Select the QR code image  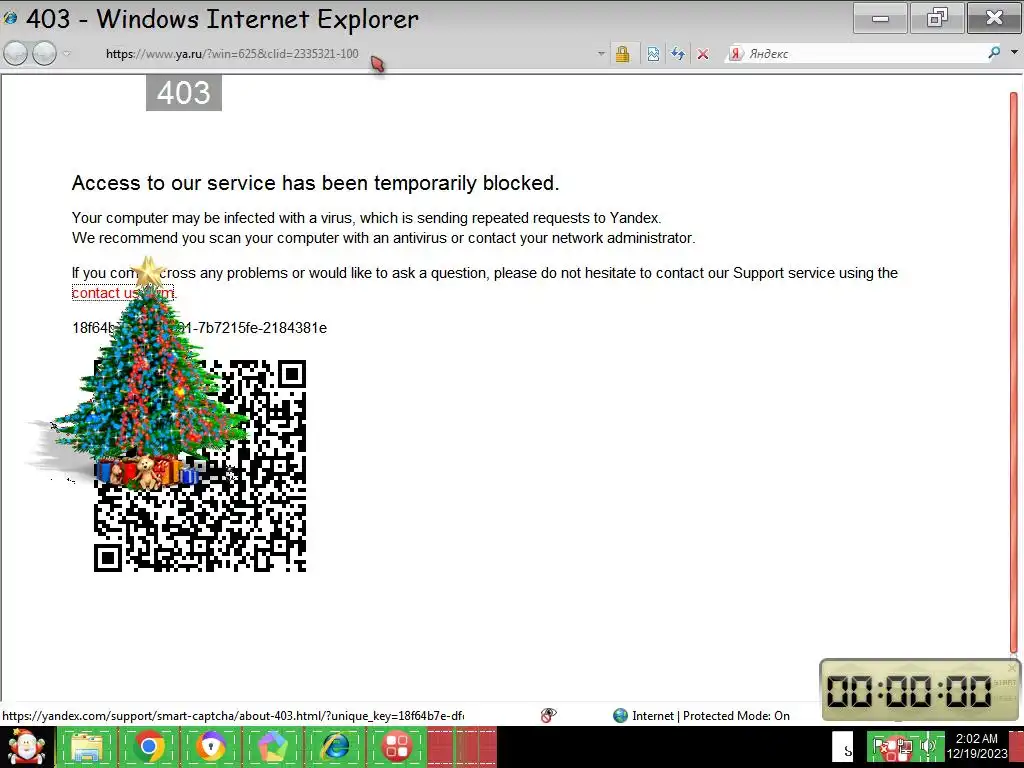coord(200,466)
